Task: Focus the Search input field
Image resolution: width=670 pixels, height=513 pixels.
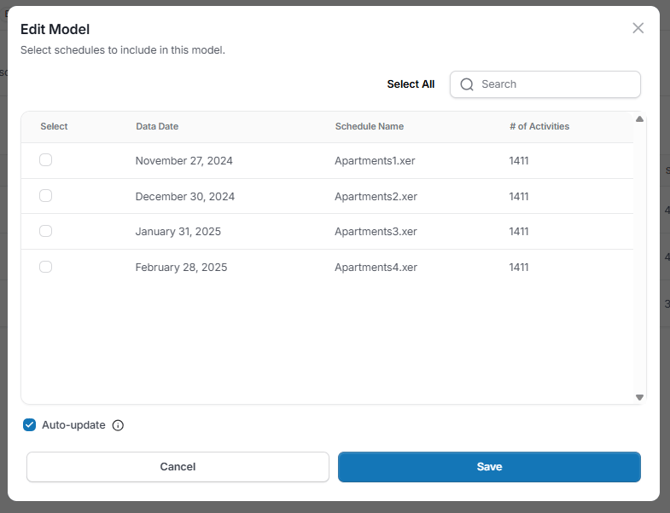Action: (x=545, y=84)
